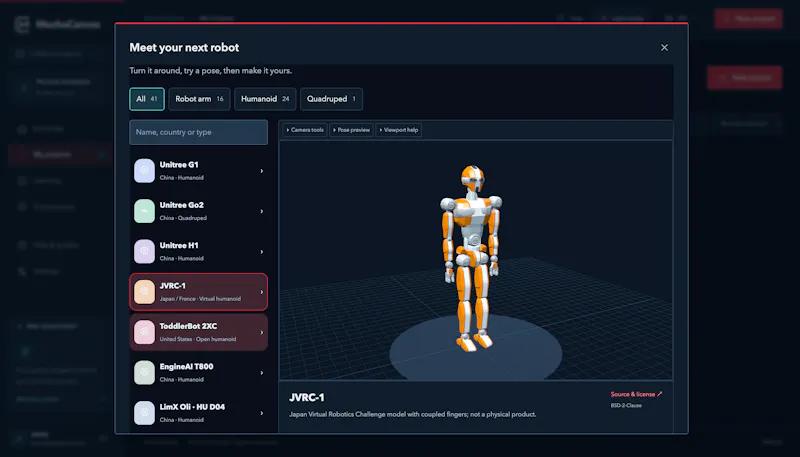Viewport: 800px width, 457px height.
Task: Click the Unitree H1 avatar icon
Action: [x=144, y=251]
